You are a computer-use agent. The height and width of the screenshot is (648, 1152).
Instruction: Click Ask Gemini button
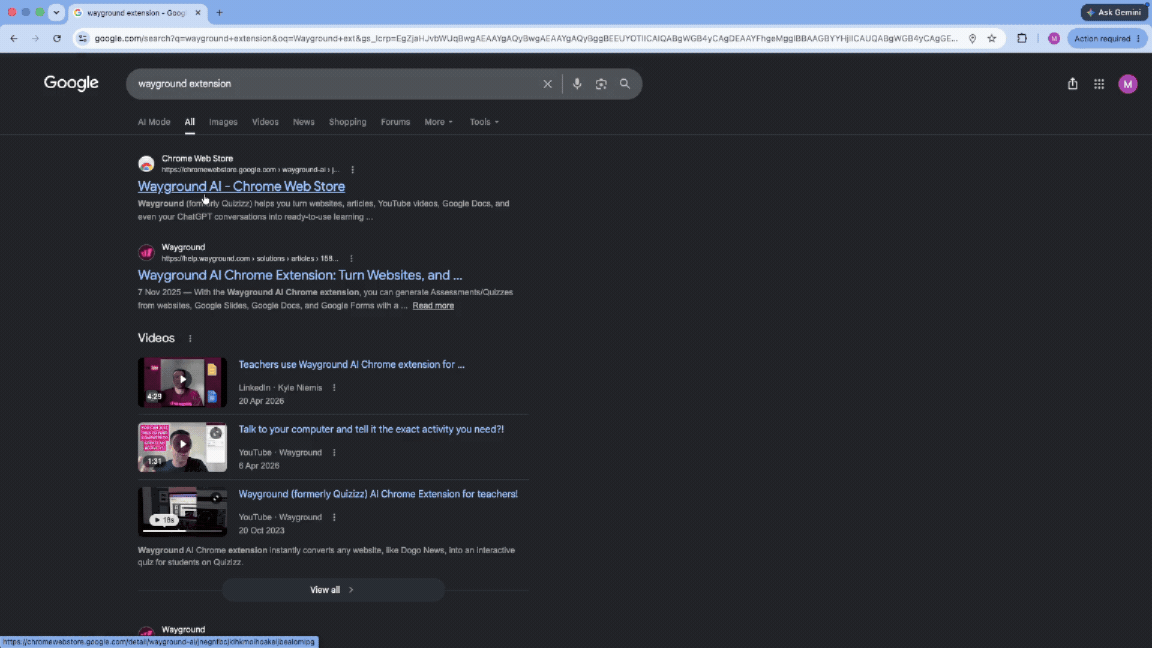pos(1115,12)
